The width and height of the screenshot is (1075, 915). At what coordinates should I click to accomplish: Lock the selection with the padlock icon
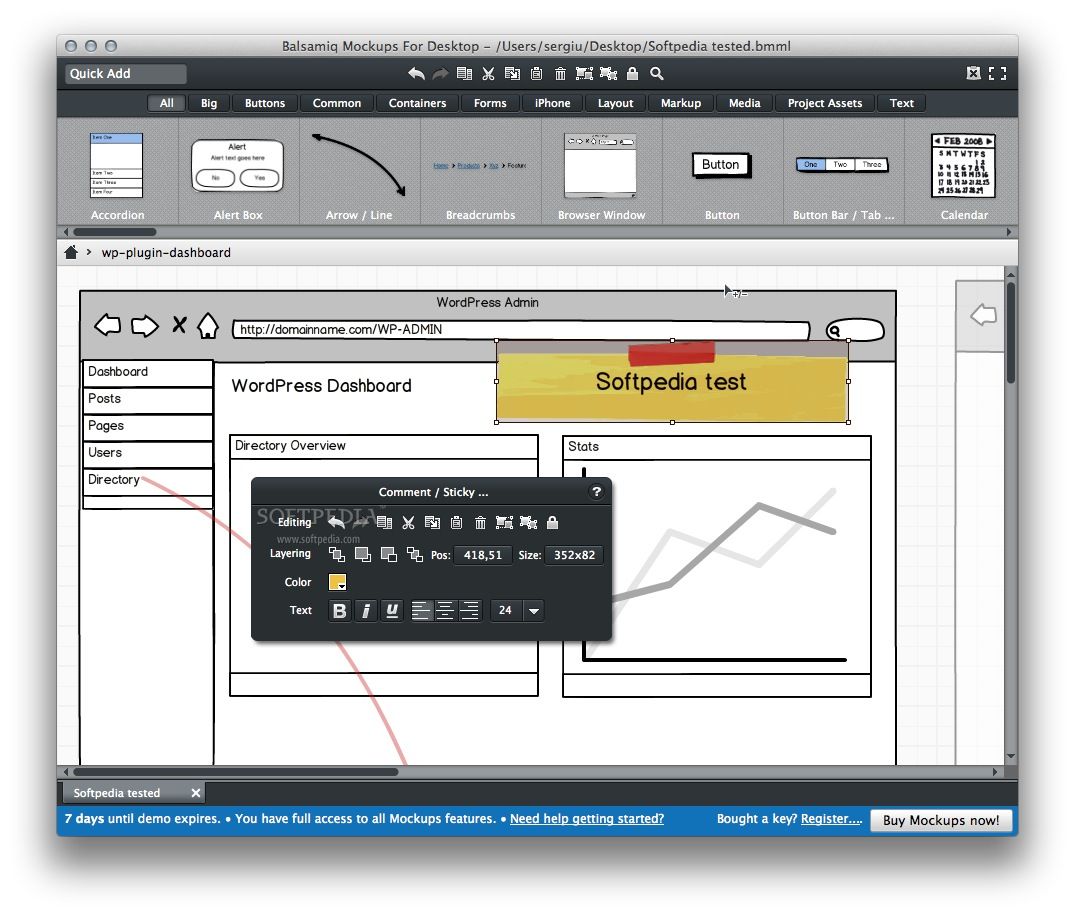(x=631, y=73)
